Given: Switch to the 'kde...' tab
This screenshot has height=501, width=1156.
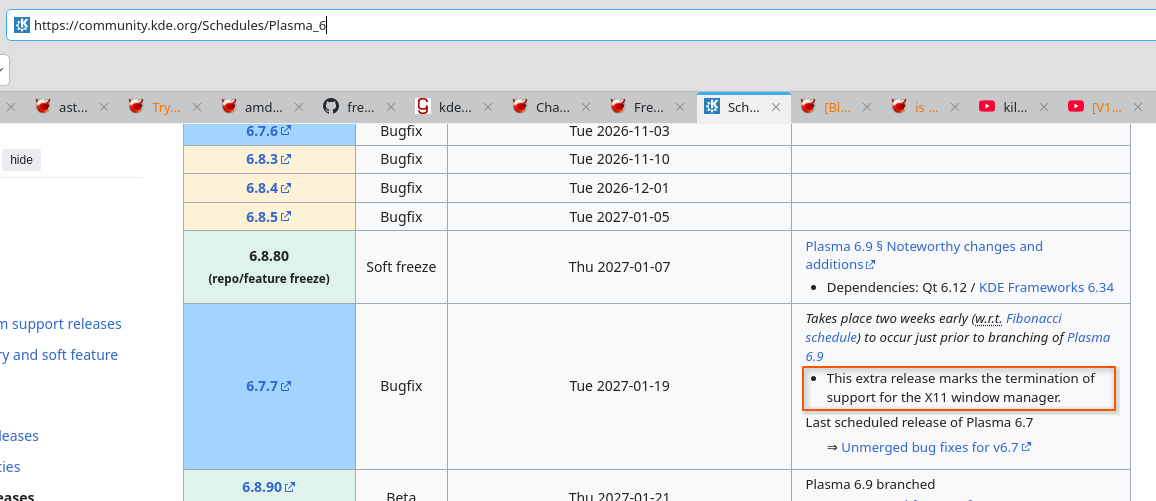Looking at the screenshot, I should 453,107.
